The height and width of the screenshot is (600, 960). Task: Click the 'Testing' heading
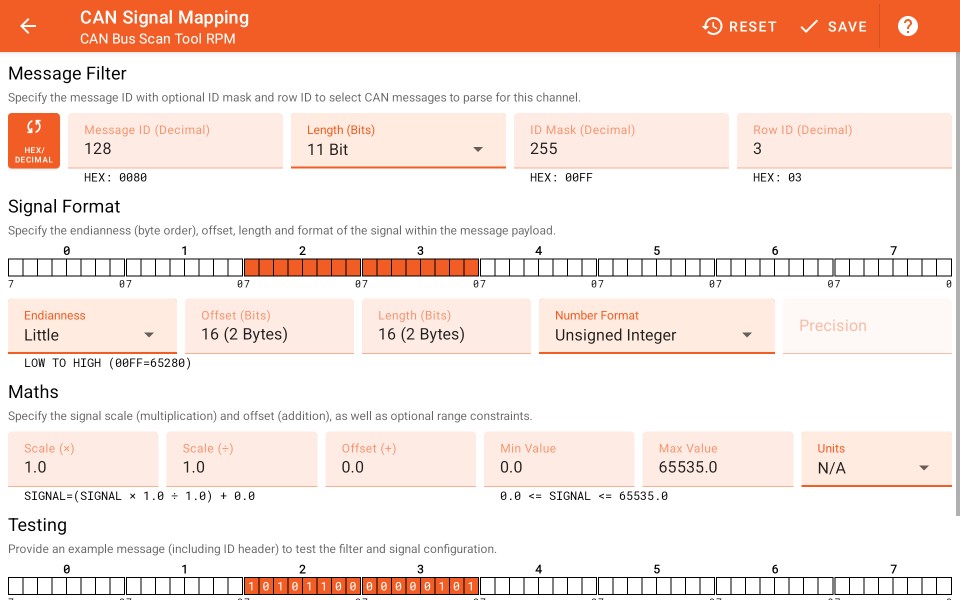click(x=37, y=525)
